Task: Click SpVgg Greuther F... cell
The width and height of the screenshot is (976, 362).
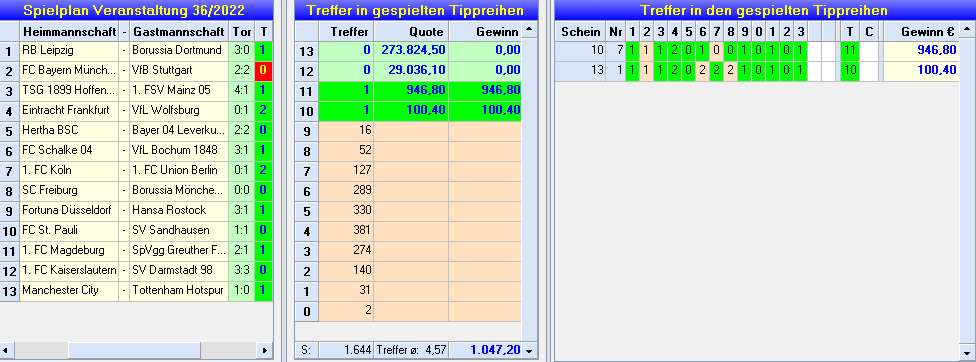Action: click(x=179, y=251)
